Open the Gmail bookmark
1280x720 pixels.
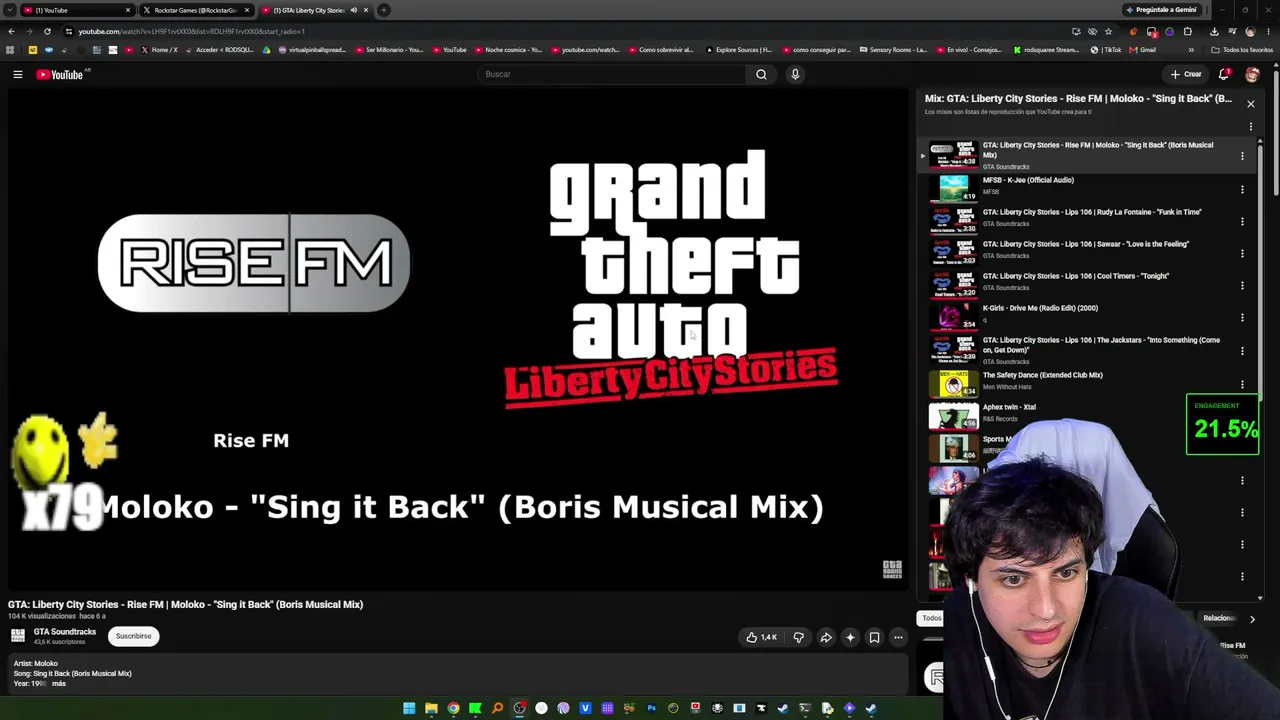pyautogui.click(x=1144, y=50)
